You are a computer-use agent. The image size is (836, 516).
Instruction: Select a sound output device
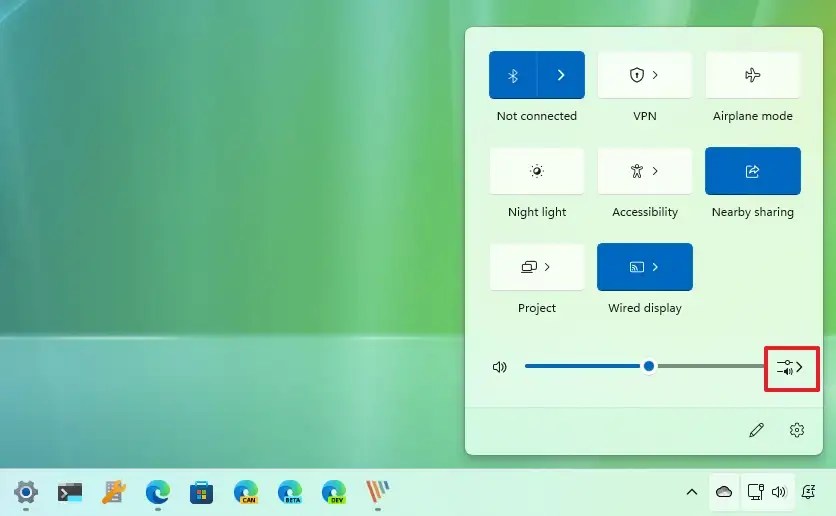tap(790, 367)
